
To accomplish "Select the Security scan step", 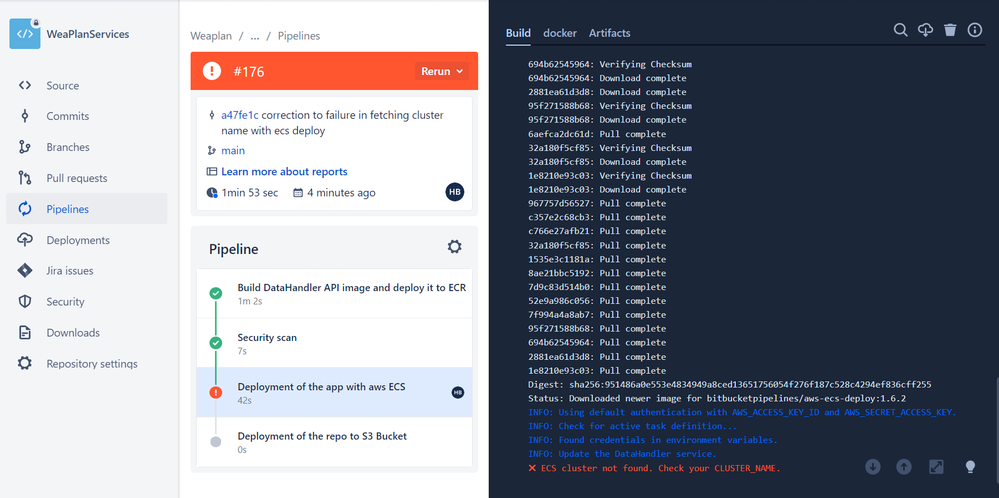I will 334,343.
